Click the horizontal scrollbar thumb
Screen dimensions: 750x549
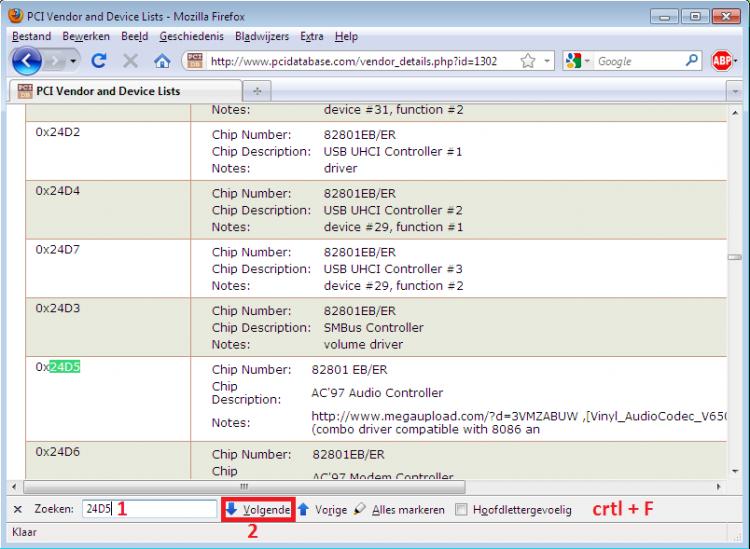(x=244, y=487)
